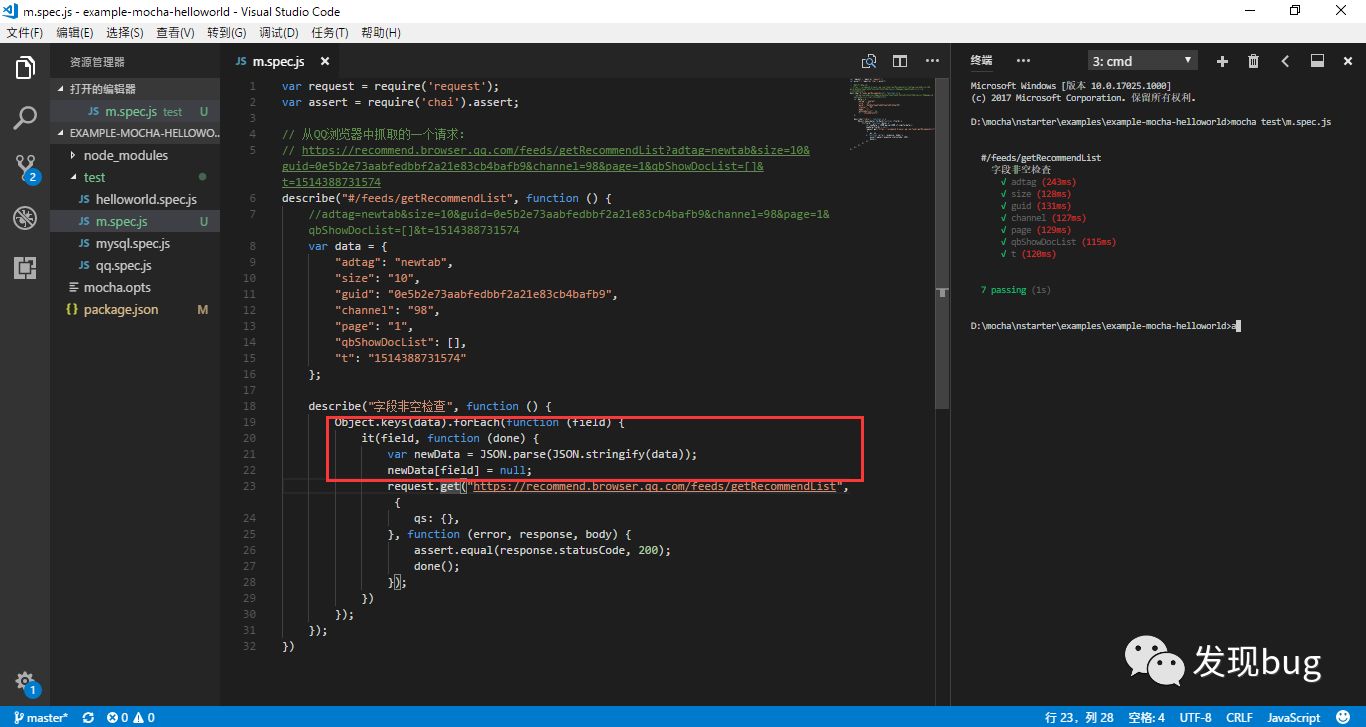Open the 调试(D) menu
Screen dimensions: 1366x727
click(x=278, y=33)
